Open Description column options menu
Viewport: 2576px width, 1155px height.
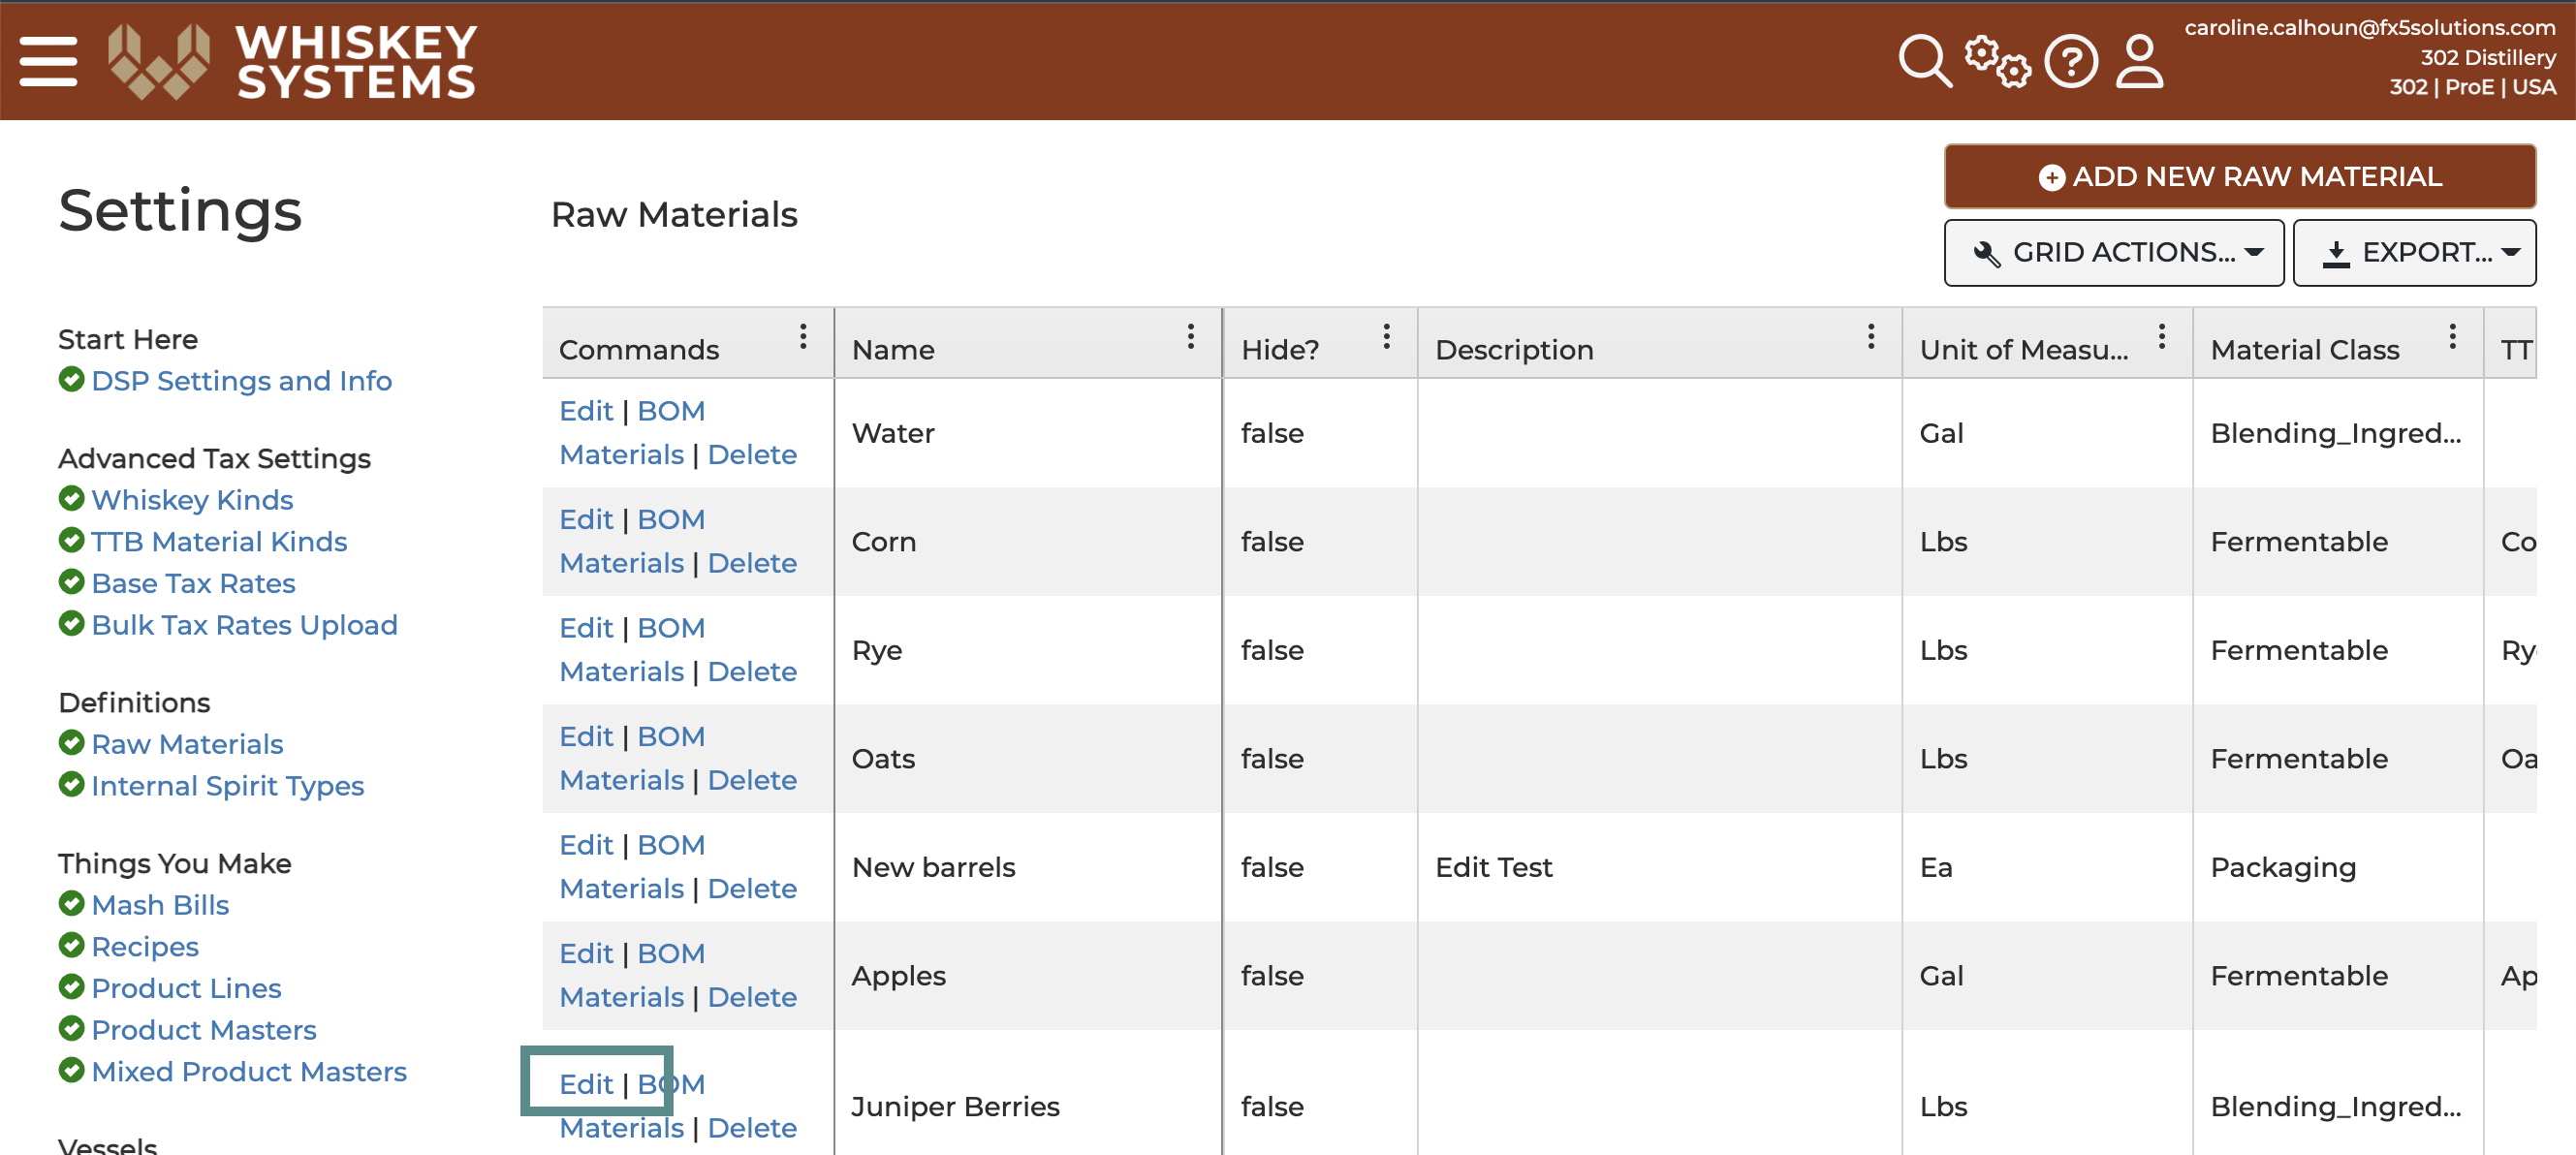point(1870,337)
